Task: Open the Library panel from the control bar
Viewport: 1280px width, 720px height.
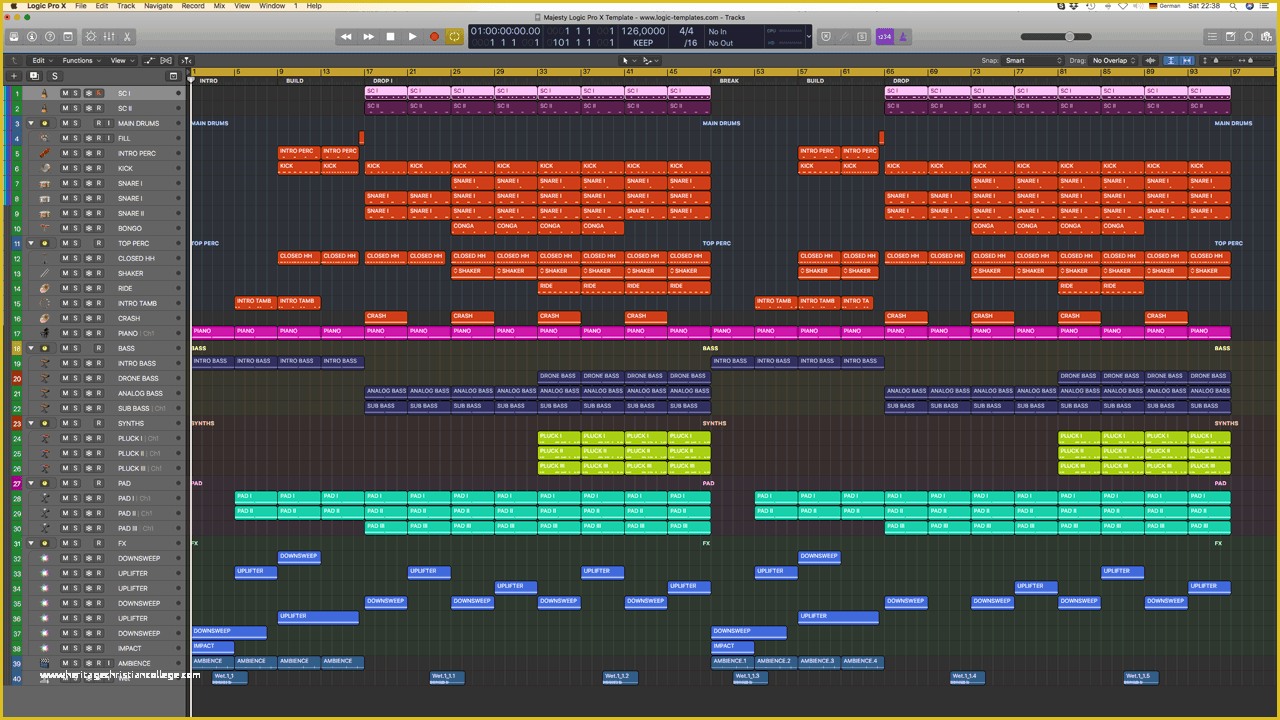Action: coord(14,37)
